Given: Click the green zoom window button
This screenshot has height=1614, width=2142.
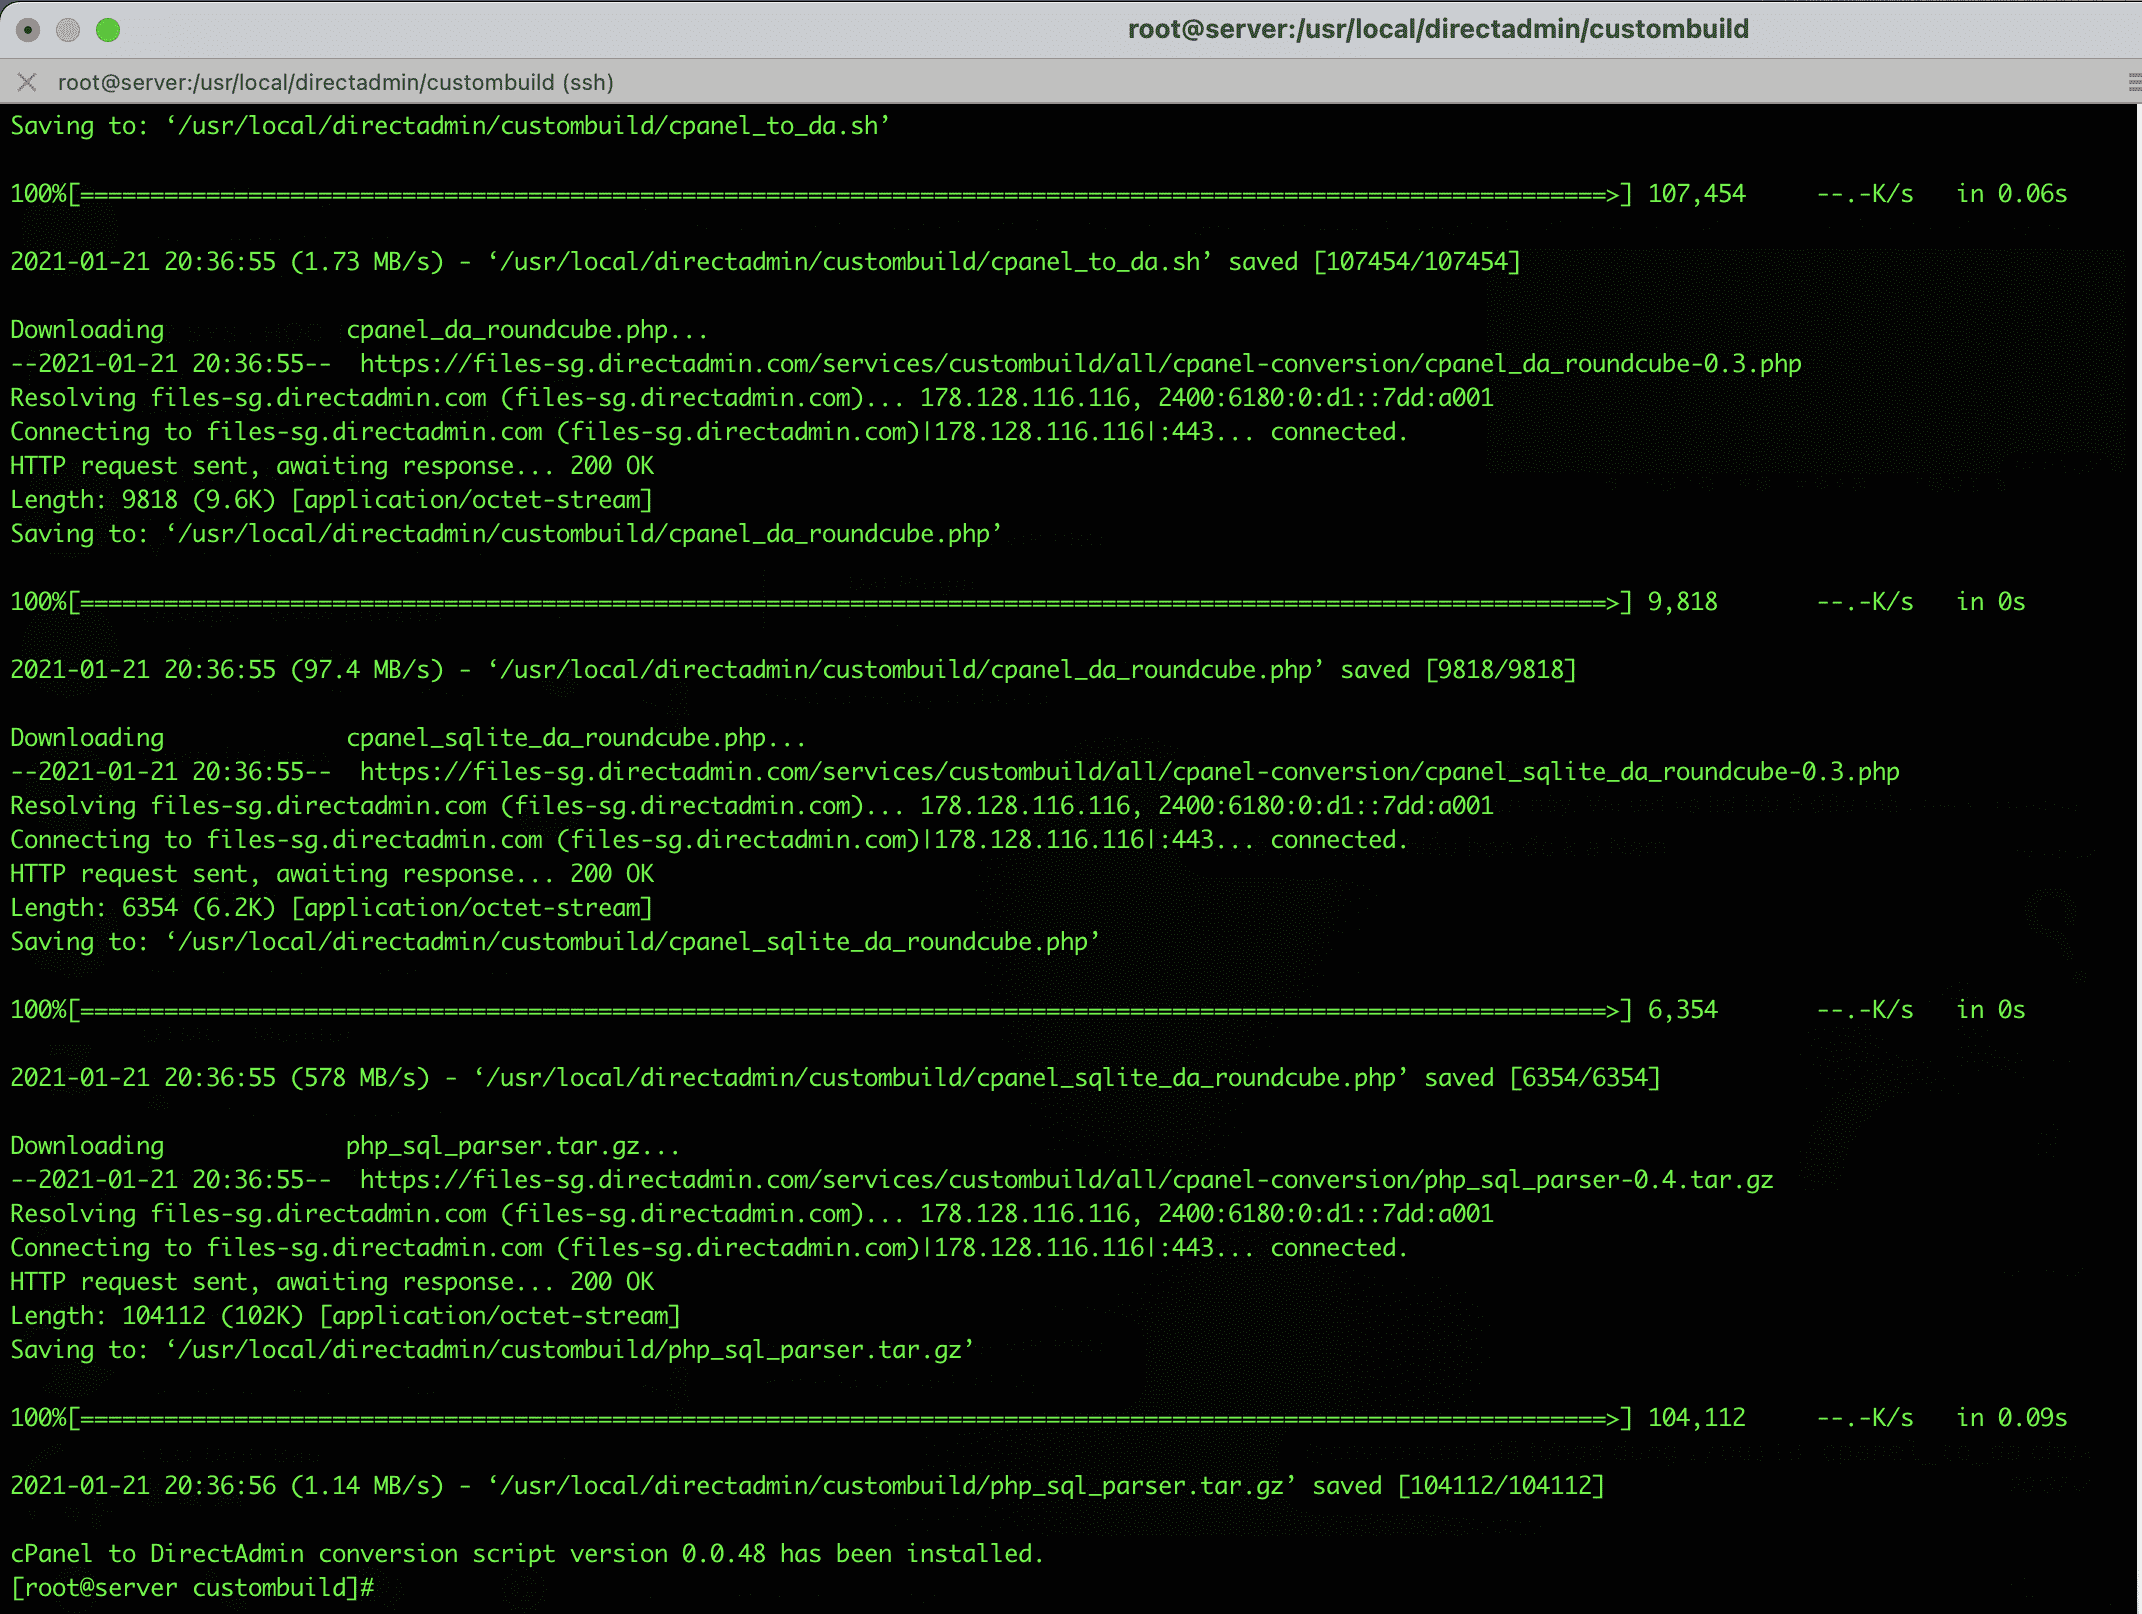Looking at the screenshot, I should point(108,30).
